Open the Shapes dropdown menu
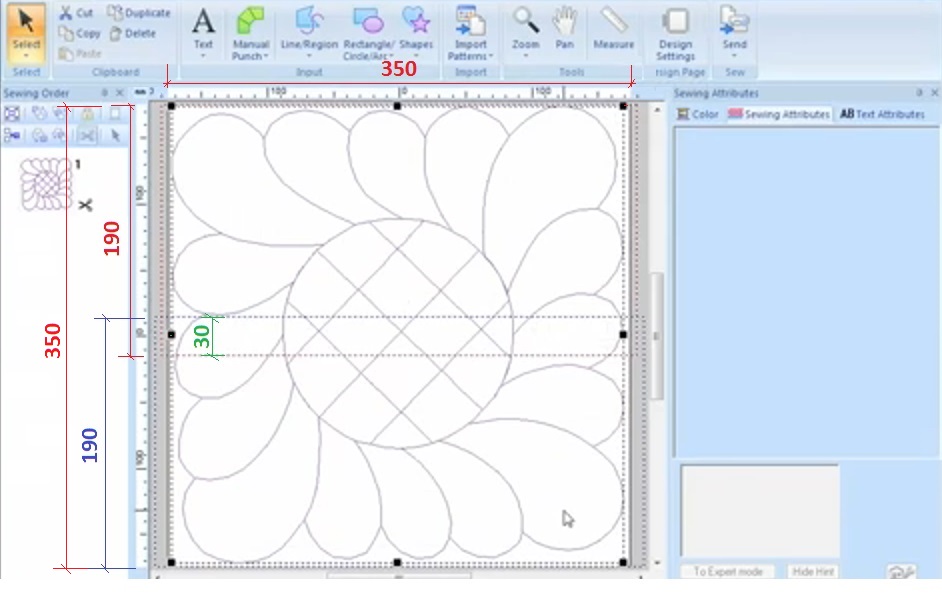 [x=416, y=56]
